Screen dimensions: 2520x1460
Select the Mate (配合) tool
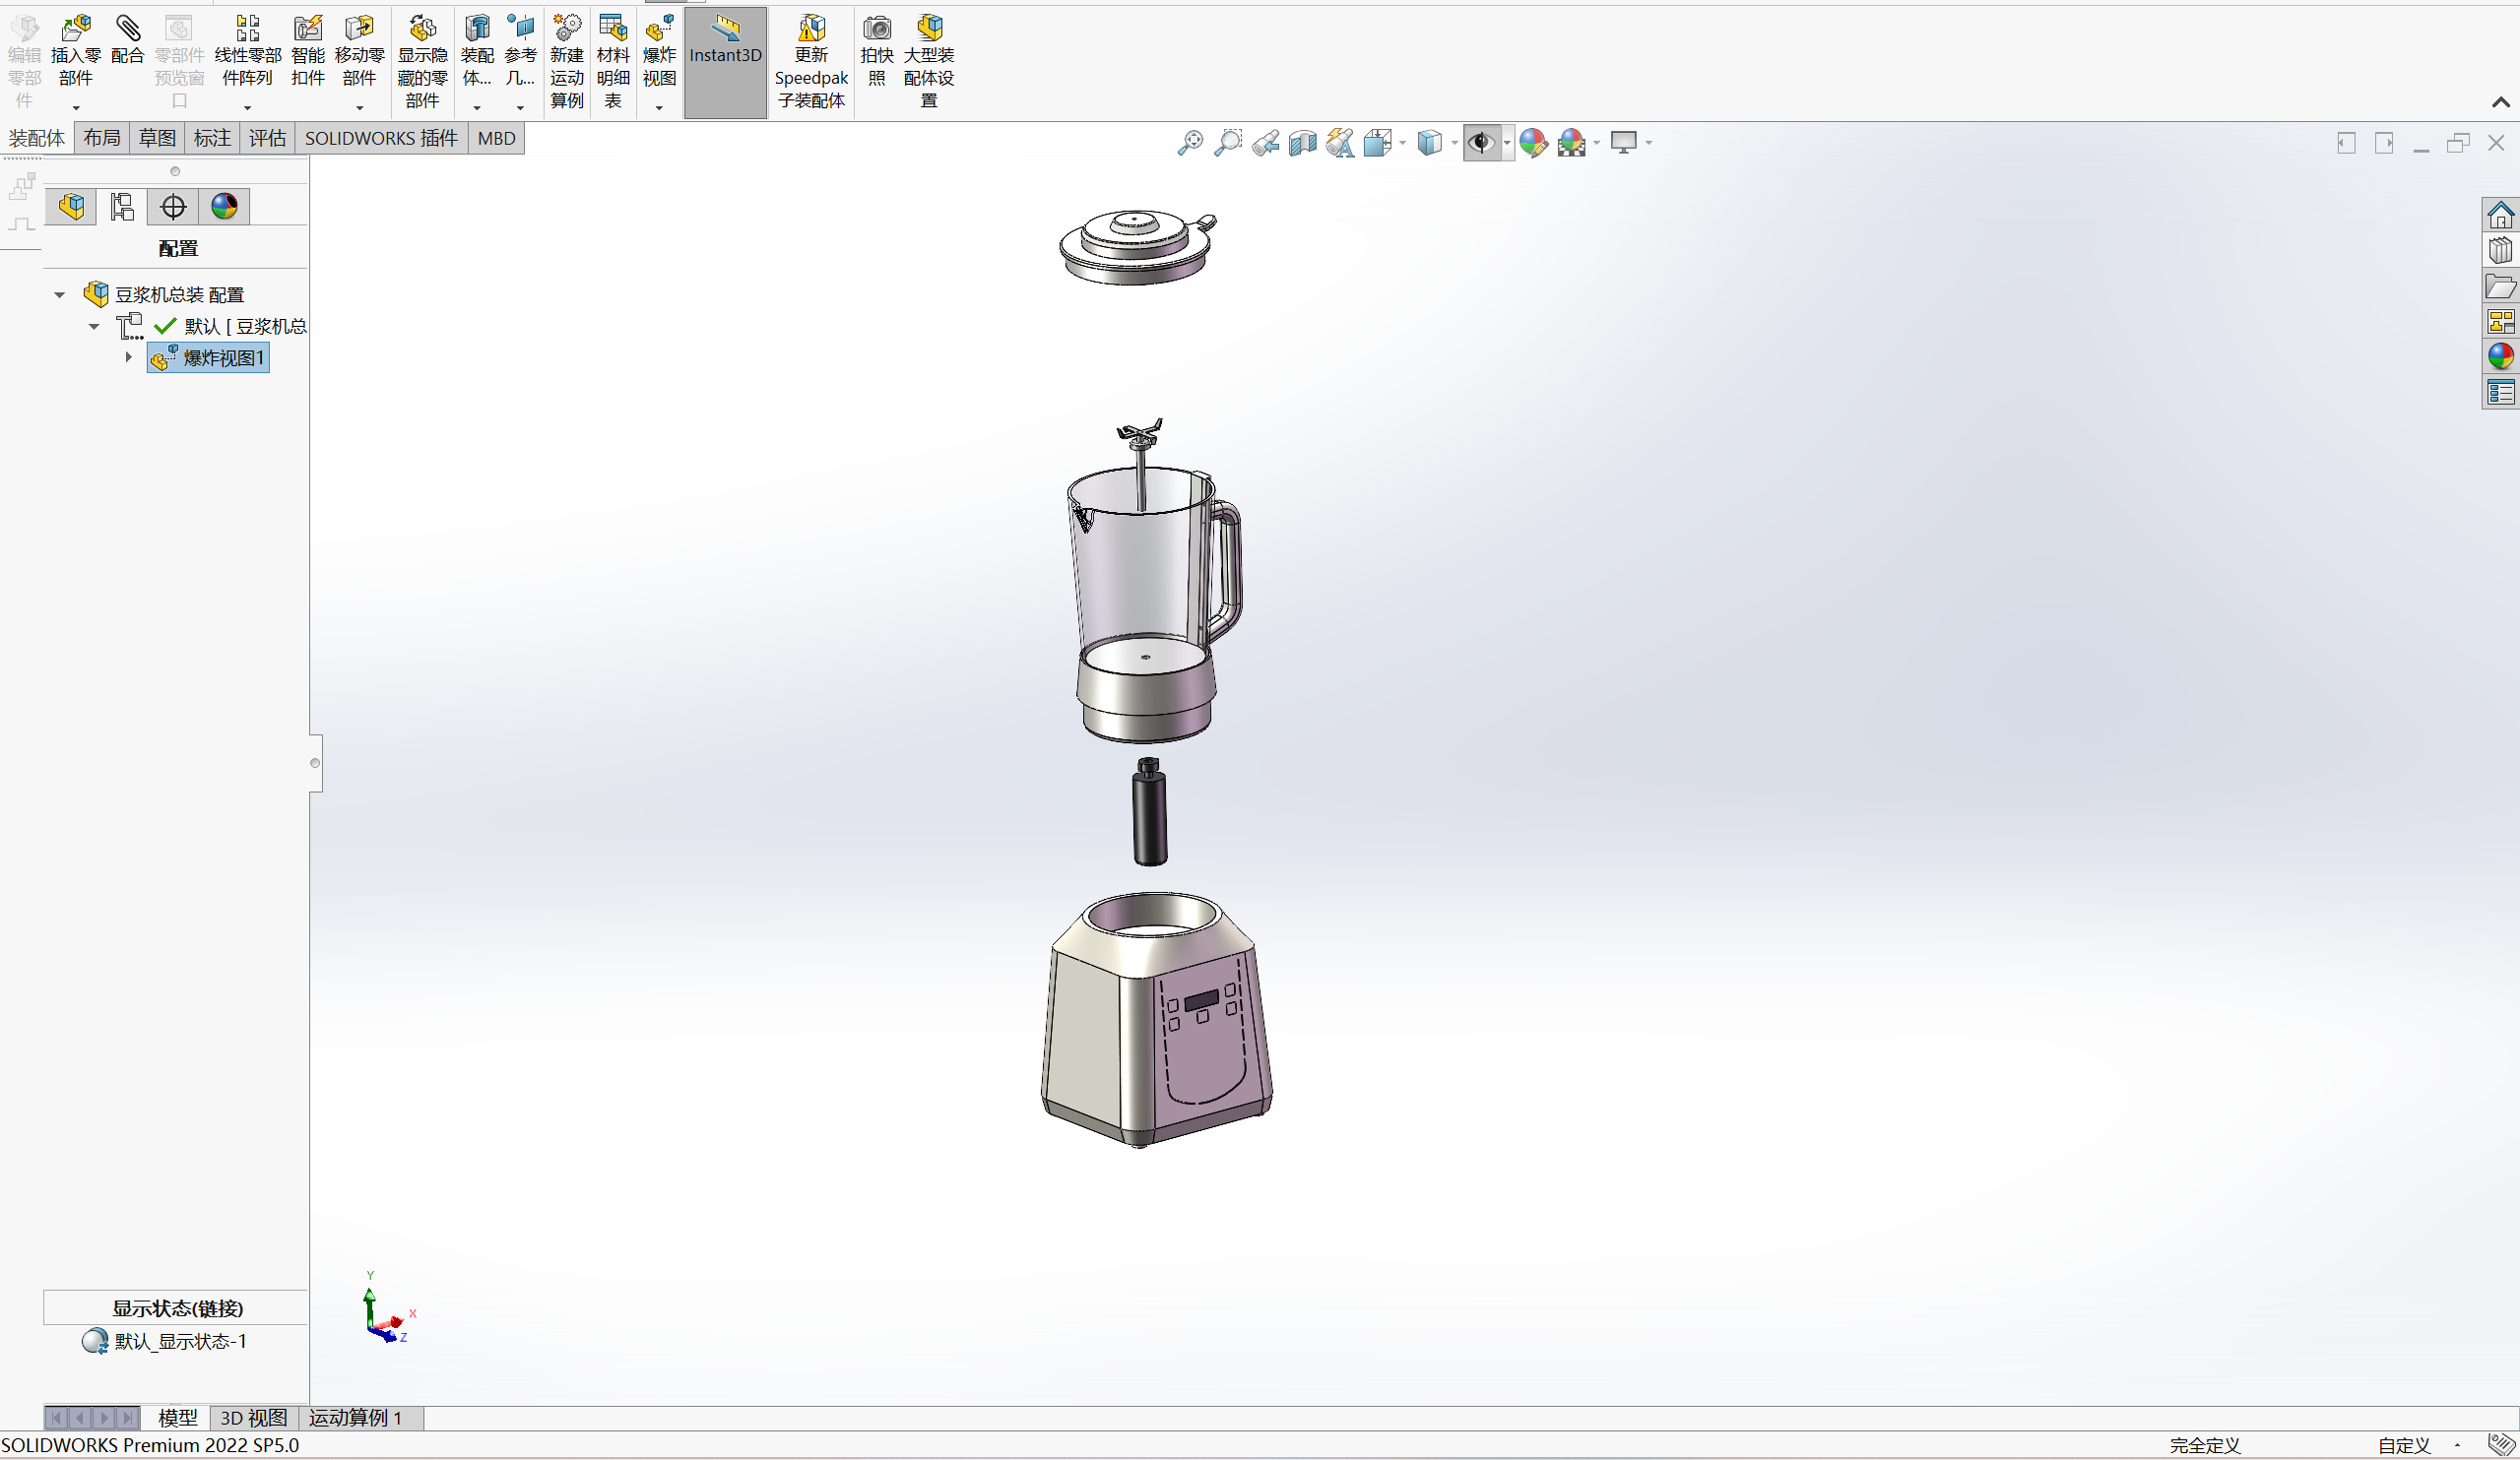click(127, 28)
